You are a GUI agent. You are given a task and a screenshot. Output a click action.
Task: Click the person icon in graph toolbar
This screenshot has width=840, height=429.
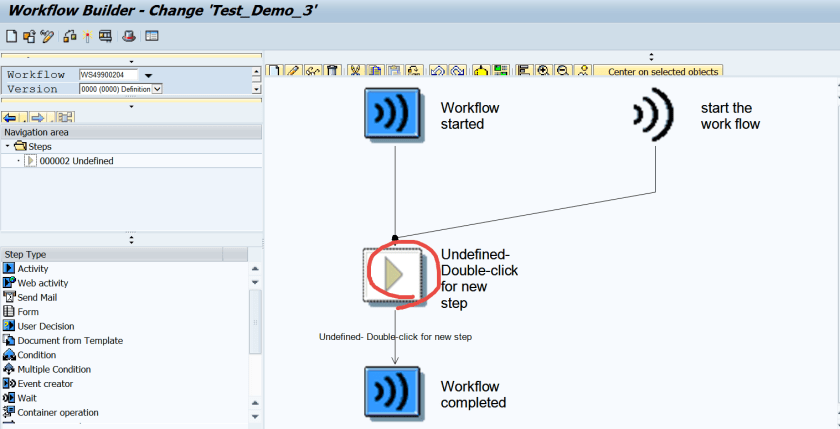coord(583,71)
